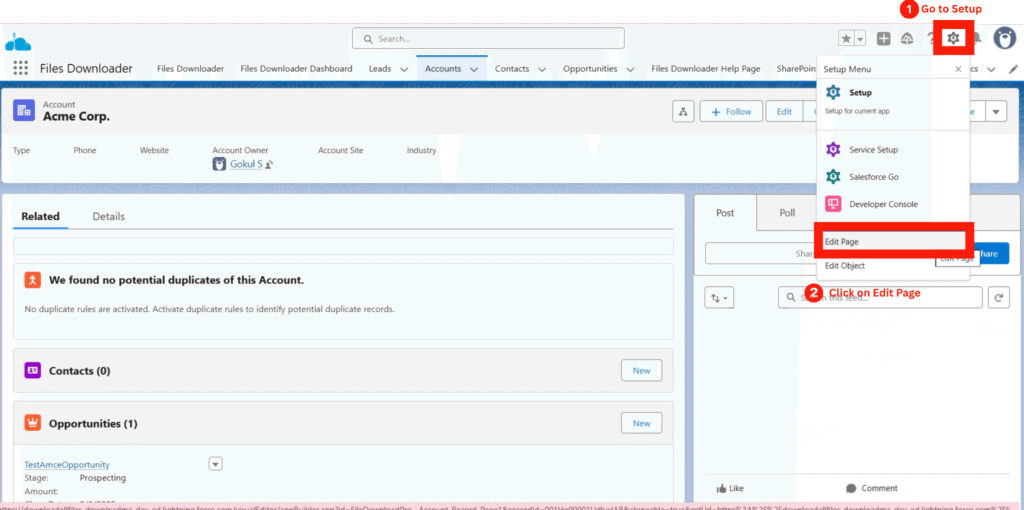Screen dimensions: 1024x510
Task: Open Files Downloader nav tab
Action: click(x=191, y=69)
